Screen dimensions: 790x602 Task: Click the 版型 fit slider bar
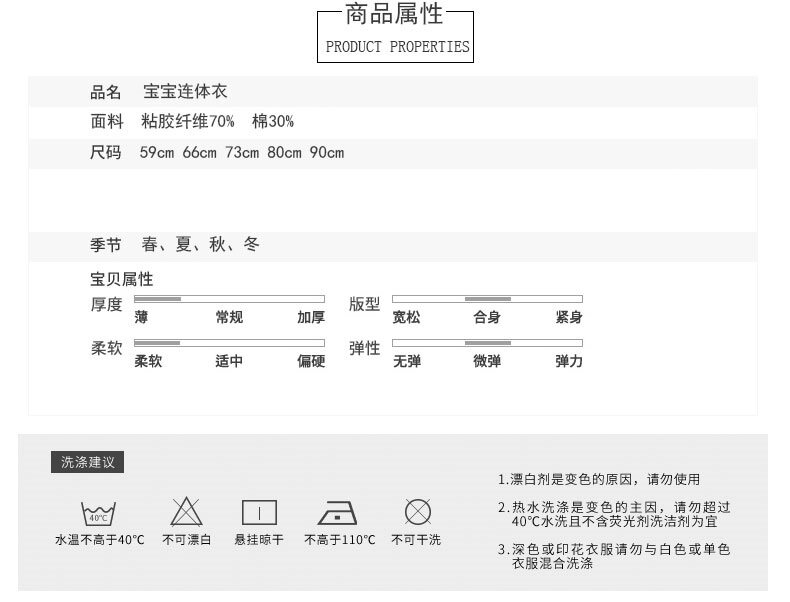tap(487, 299)
